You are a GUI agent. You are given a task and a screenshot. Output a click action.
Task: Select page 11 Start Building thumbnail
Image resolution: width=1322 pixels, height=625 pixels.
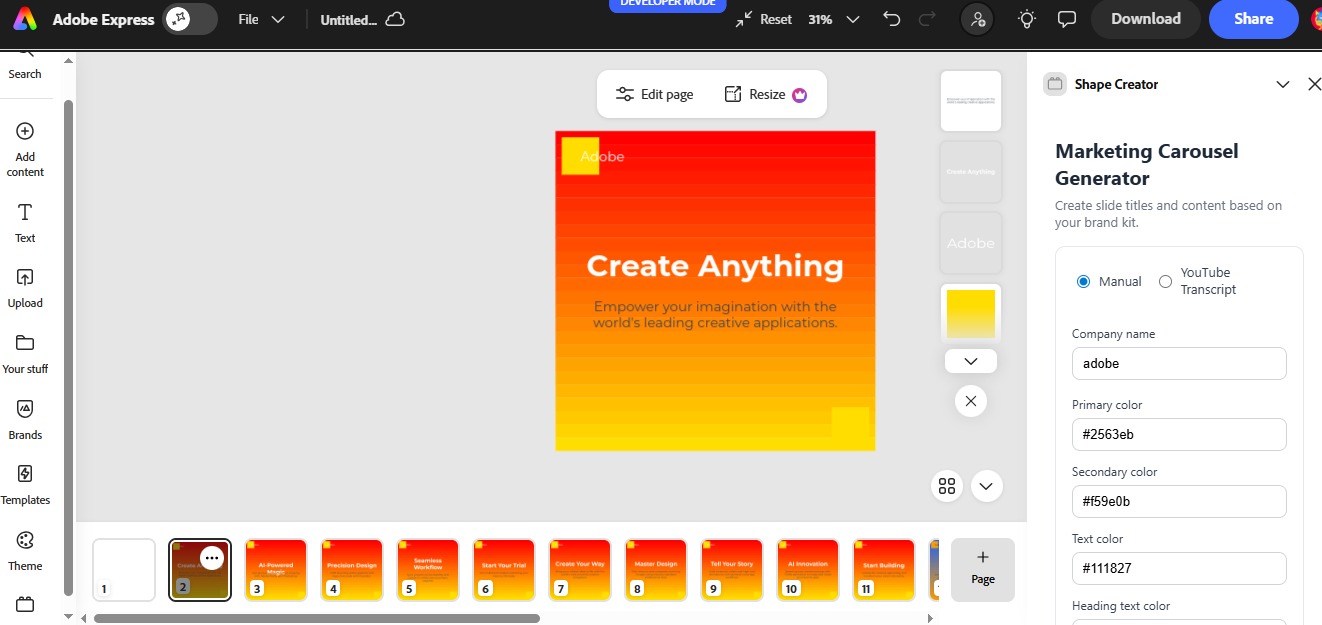click(x=884, y=570)
